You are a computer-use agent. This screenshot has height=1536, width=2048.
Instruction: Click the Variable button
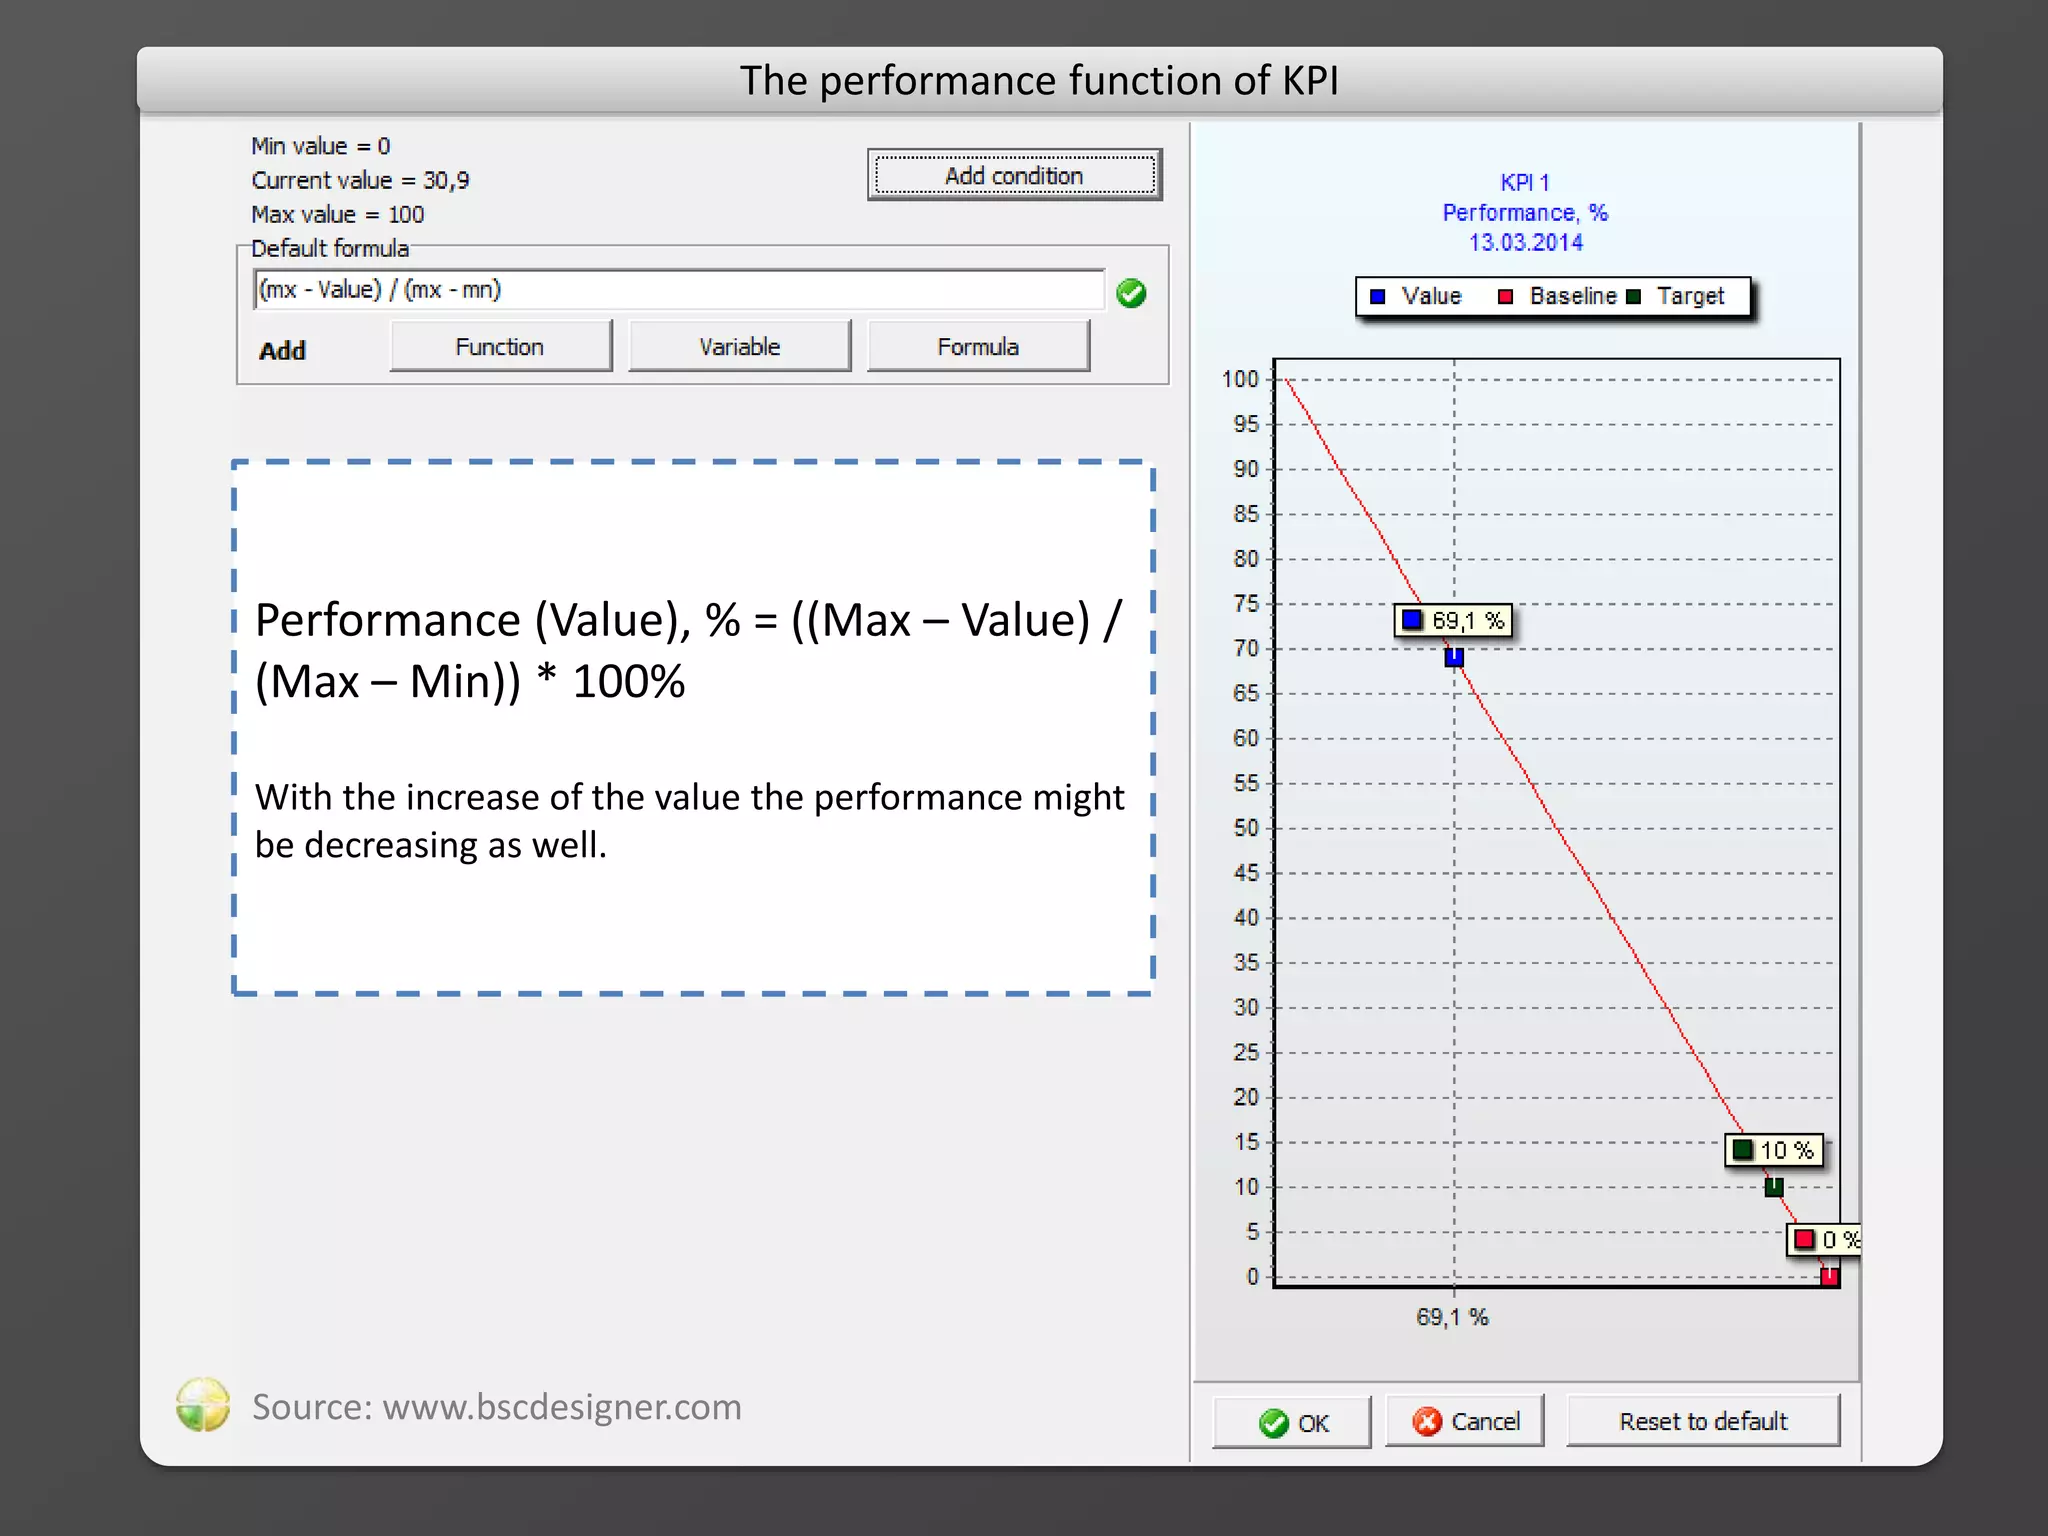tap(739, 347)
